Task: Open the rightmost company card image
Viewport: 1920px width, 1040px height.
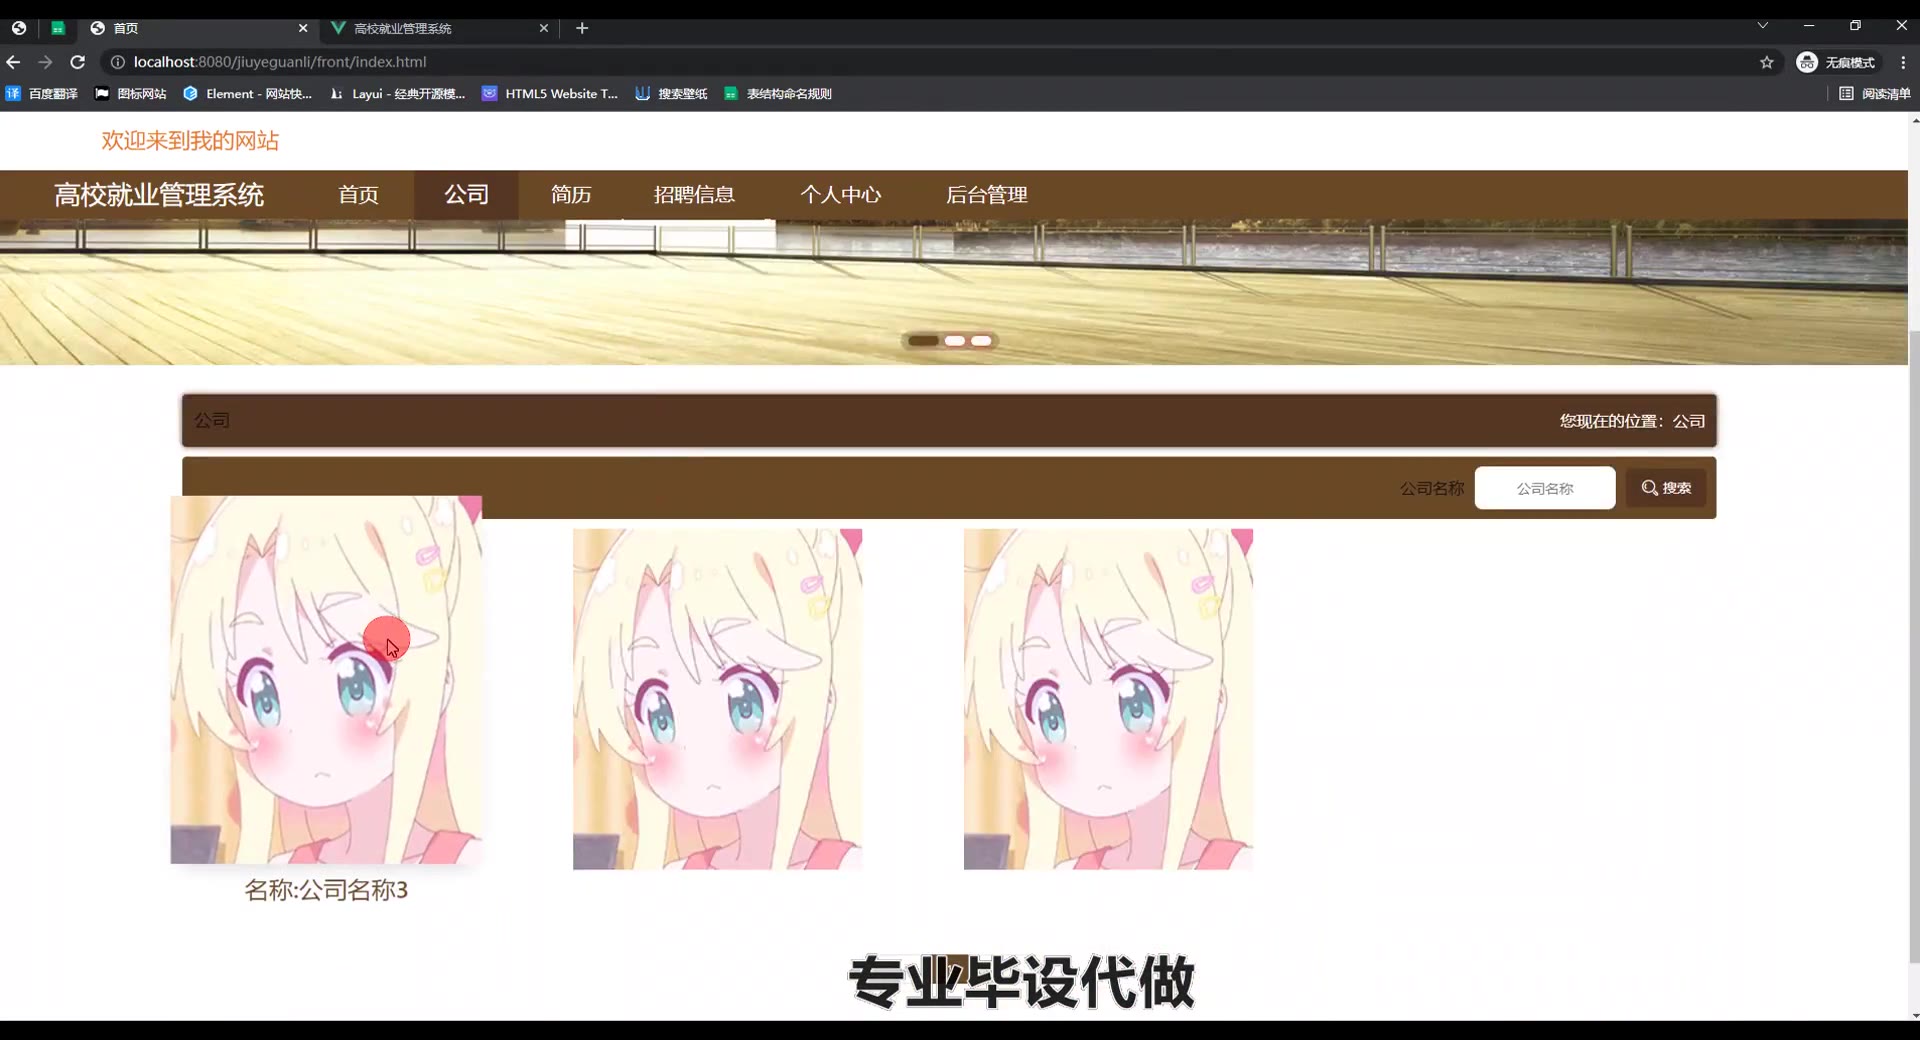Action: point(1108,699)
